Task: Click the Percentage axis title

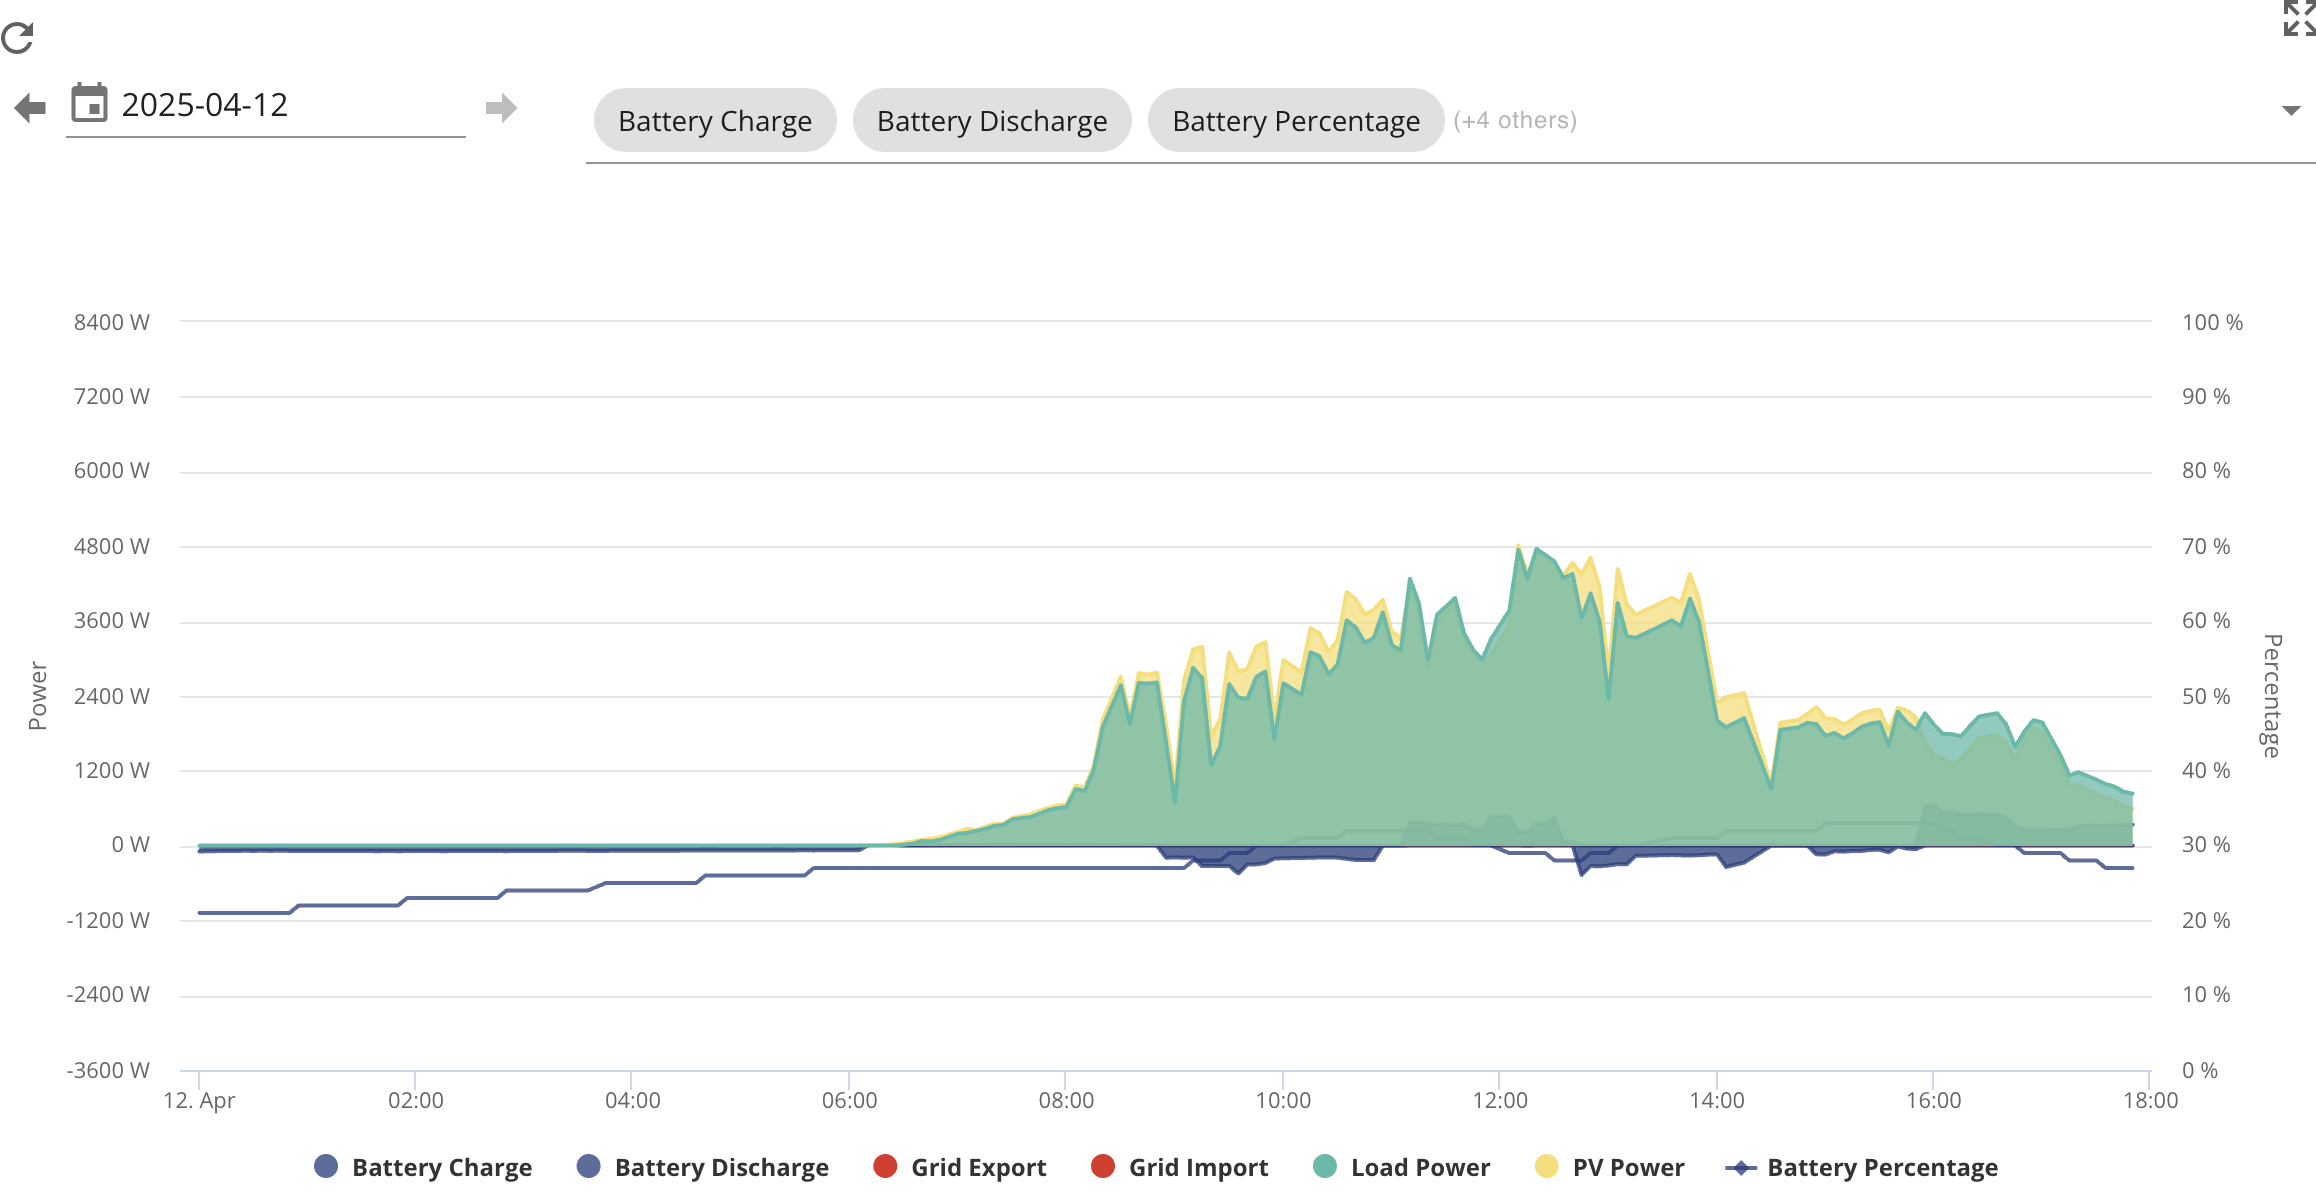Action: click(2272, 696)
